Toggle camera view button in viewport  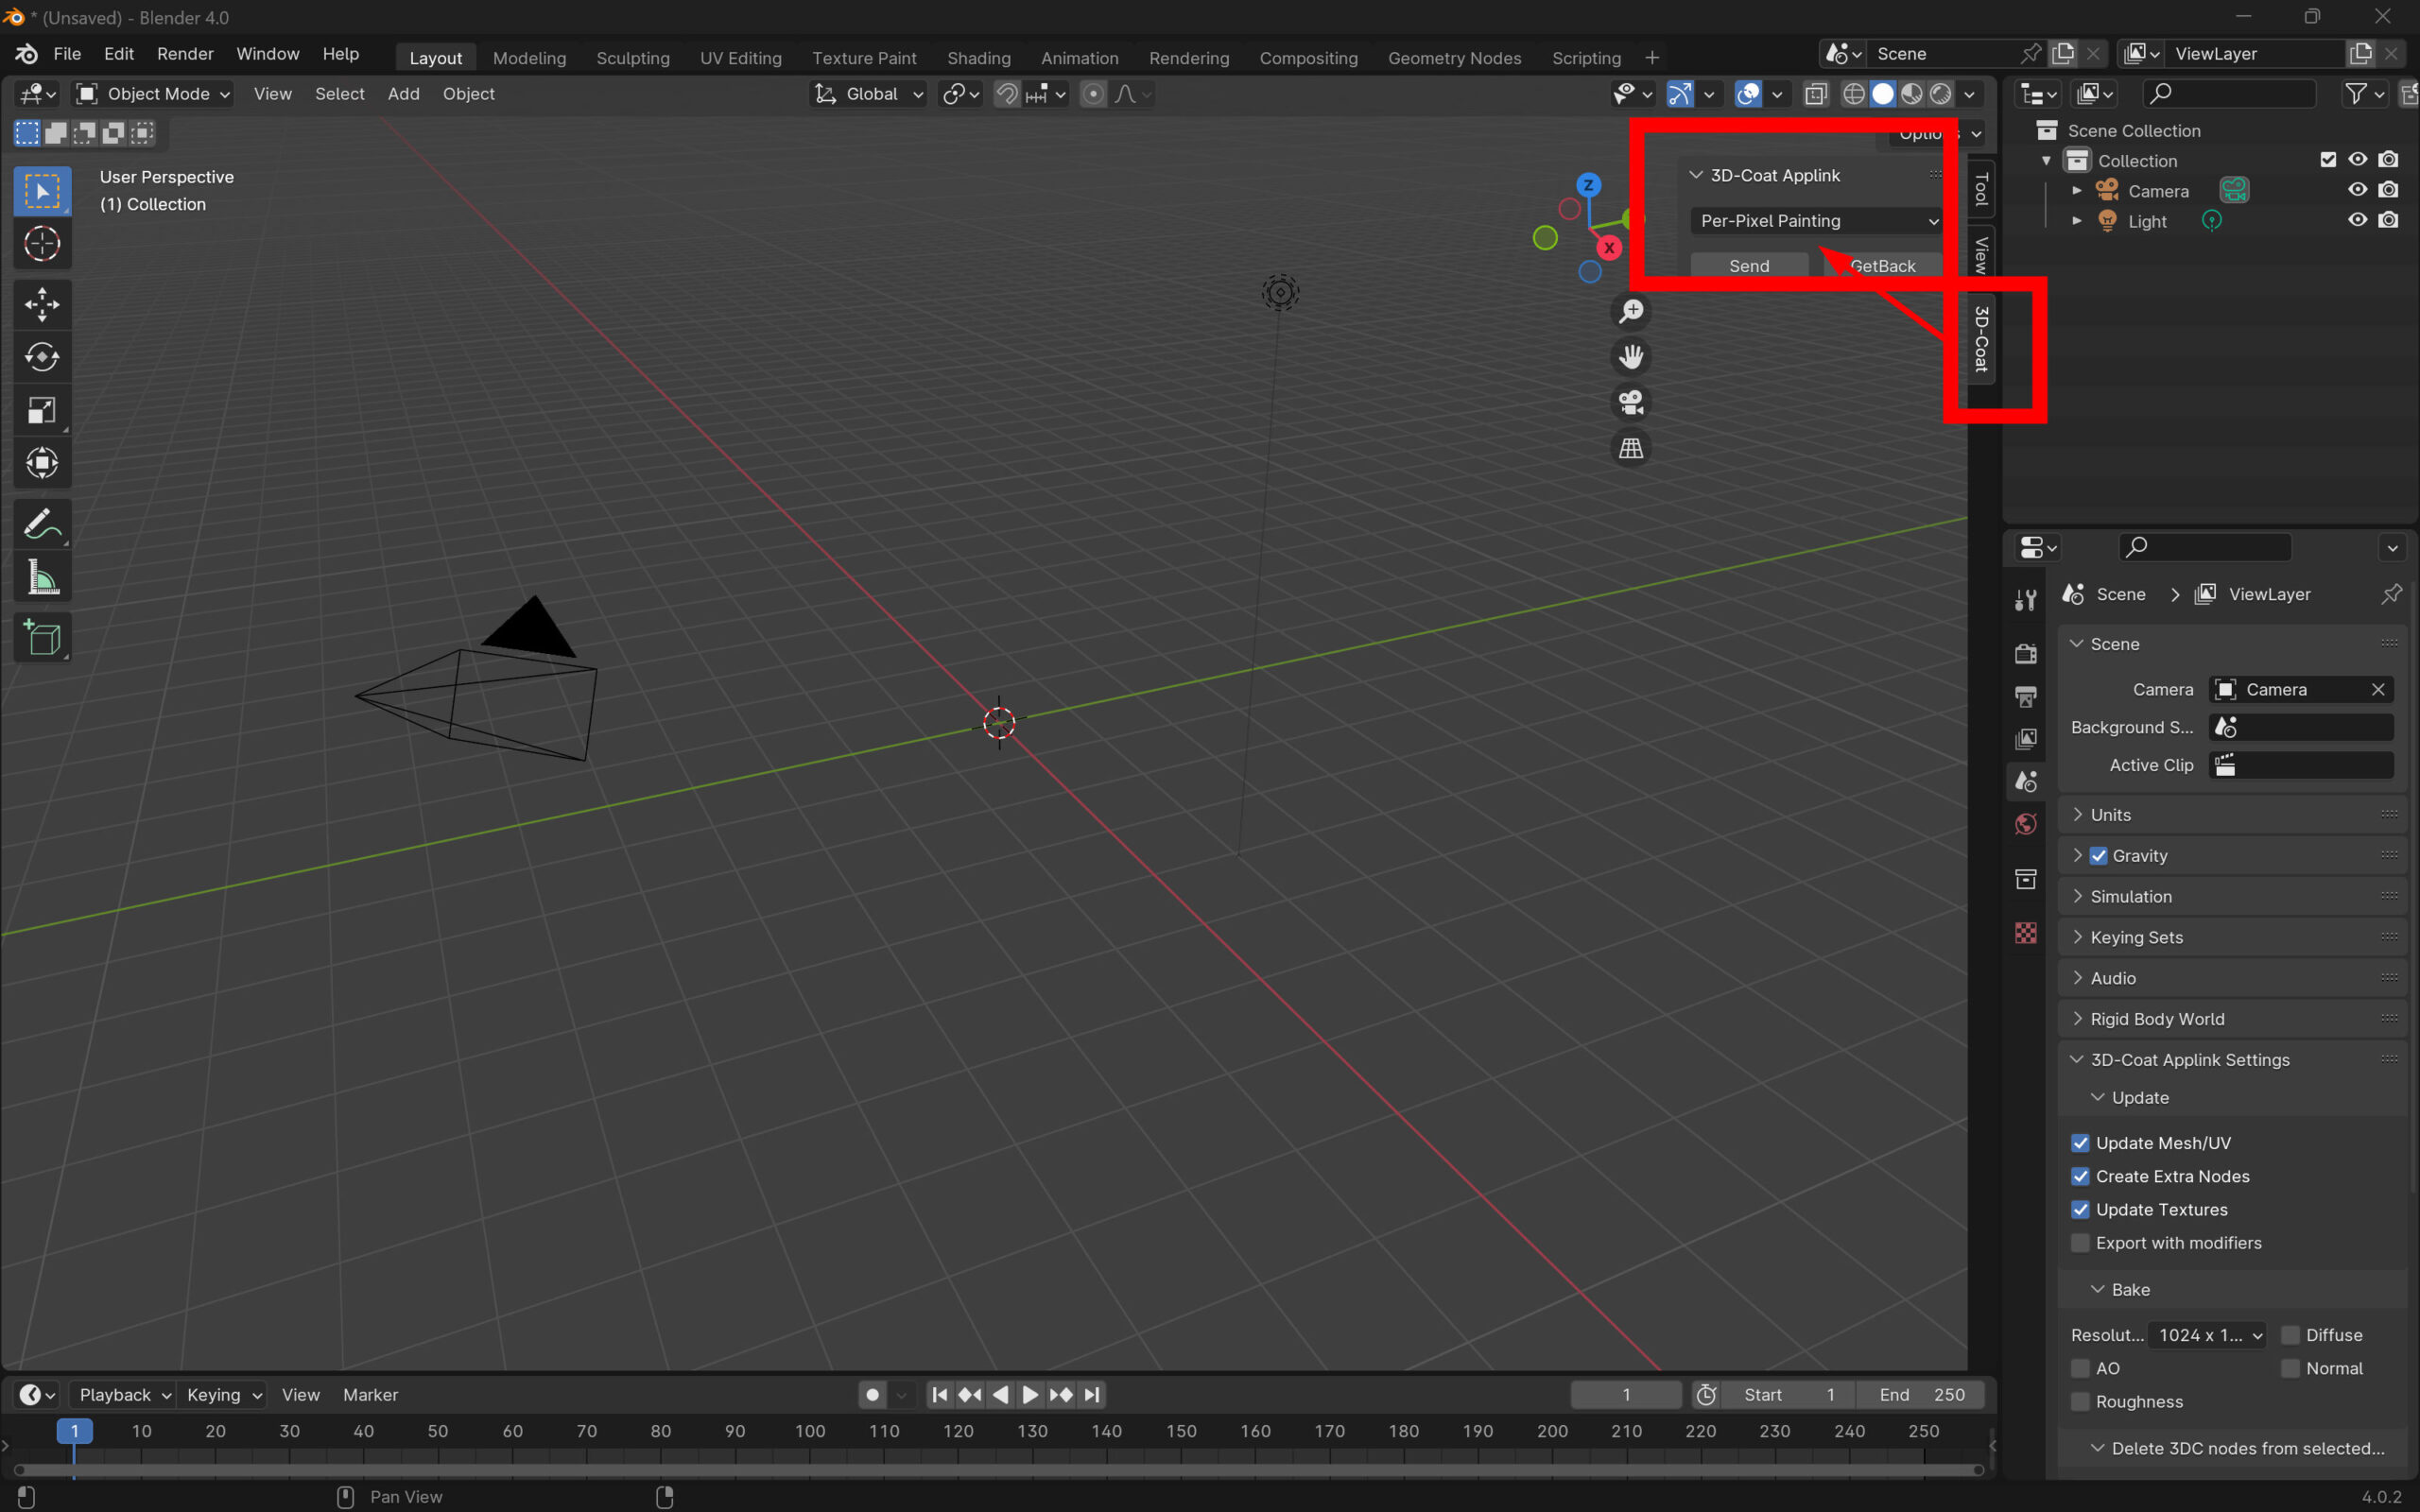[1631, 403]
